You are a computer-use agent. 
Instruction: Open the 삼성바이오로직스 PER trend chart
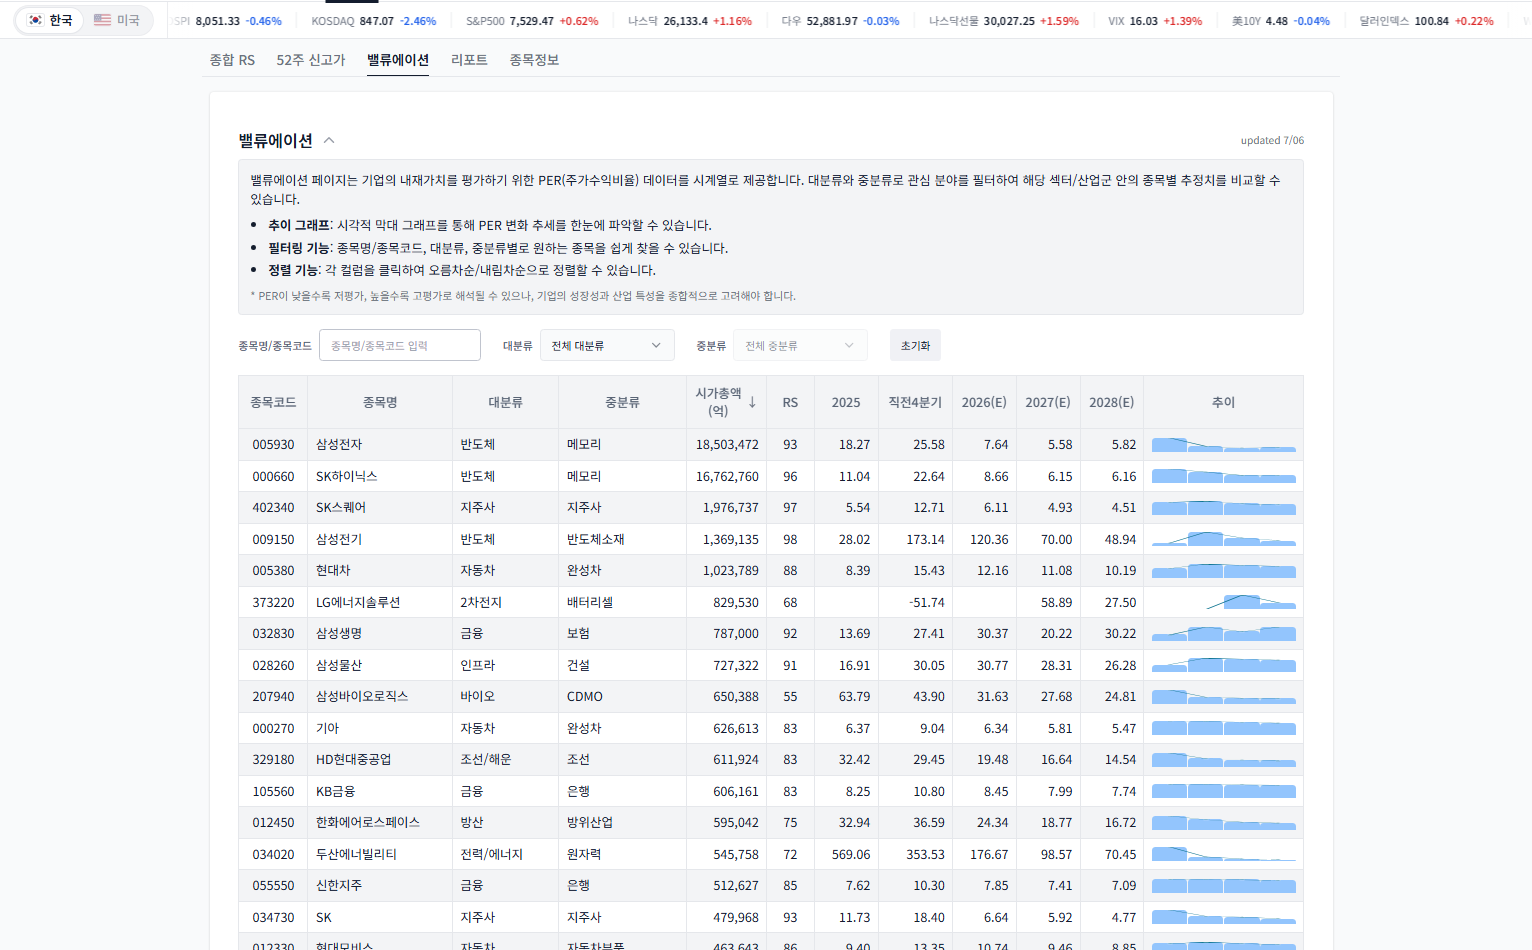point(1223,697)
